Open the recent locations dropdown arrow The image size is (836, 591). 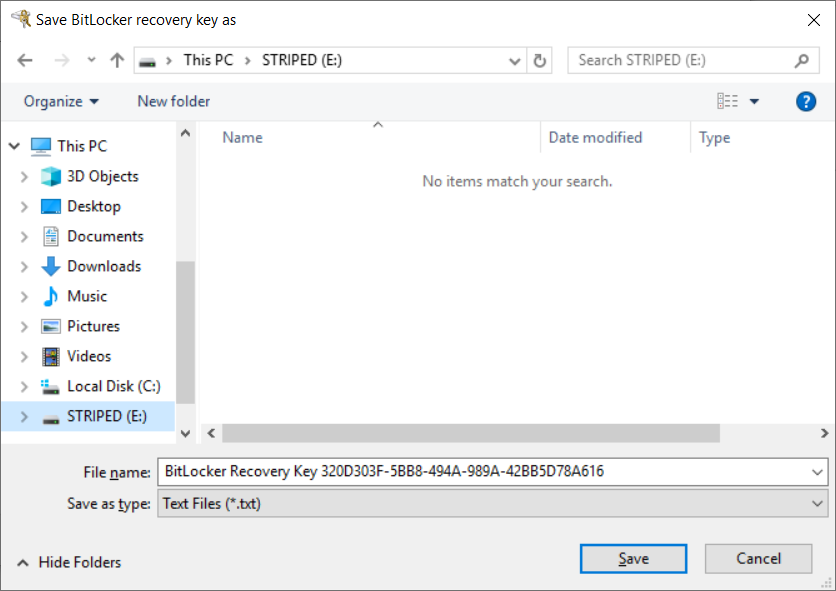coord(92,60)
